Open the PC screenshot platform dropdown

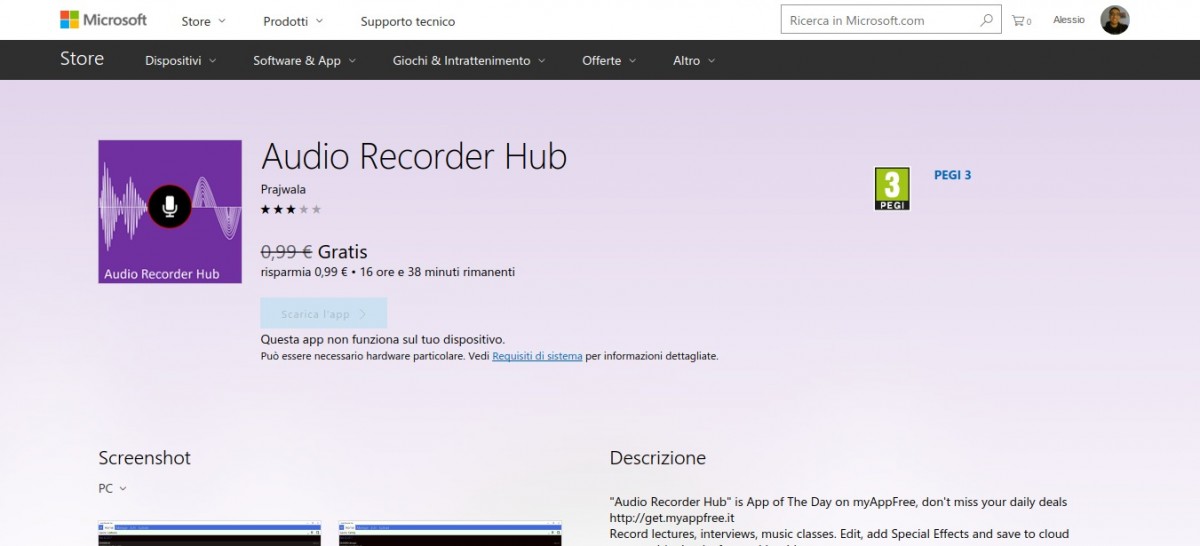pos(112,489)
